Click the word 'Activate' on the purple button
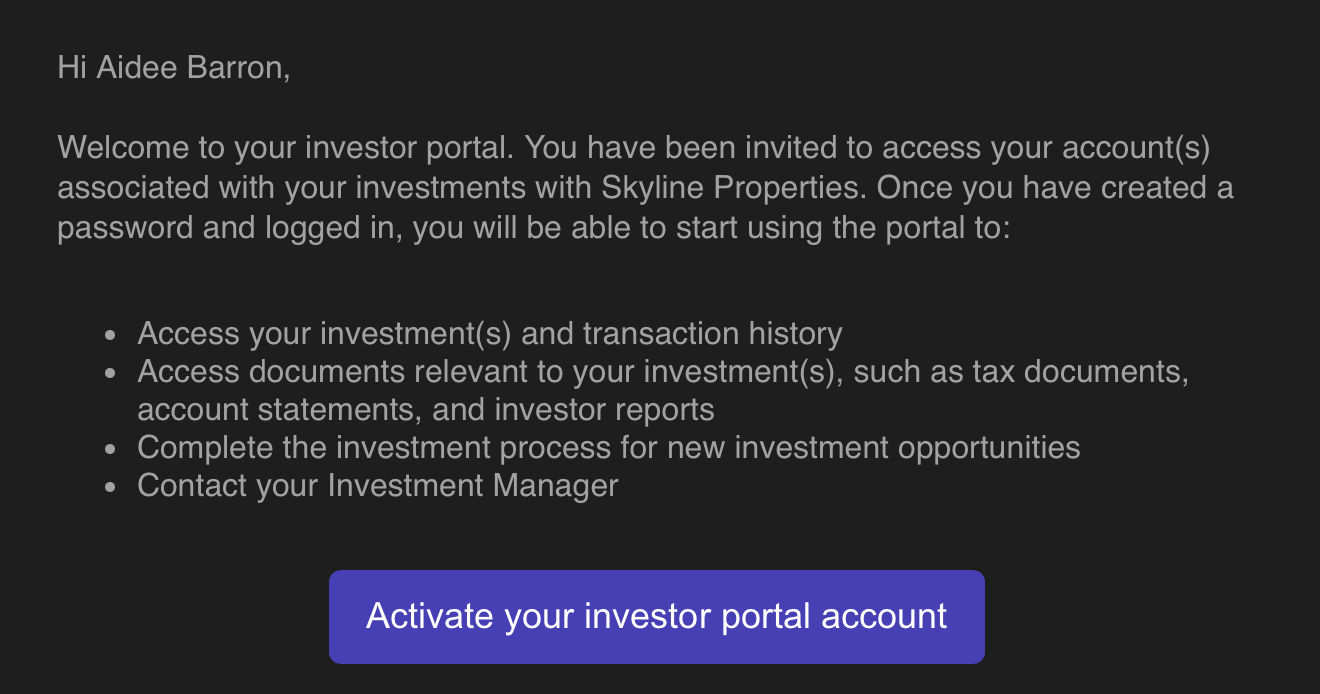This screenshot has width=1320, height=694. pos(430,616)
